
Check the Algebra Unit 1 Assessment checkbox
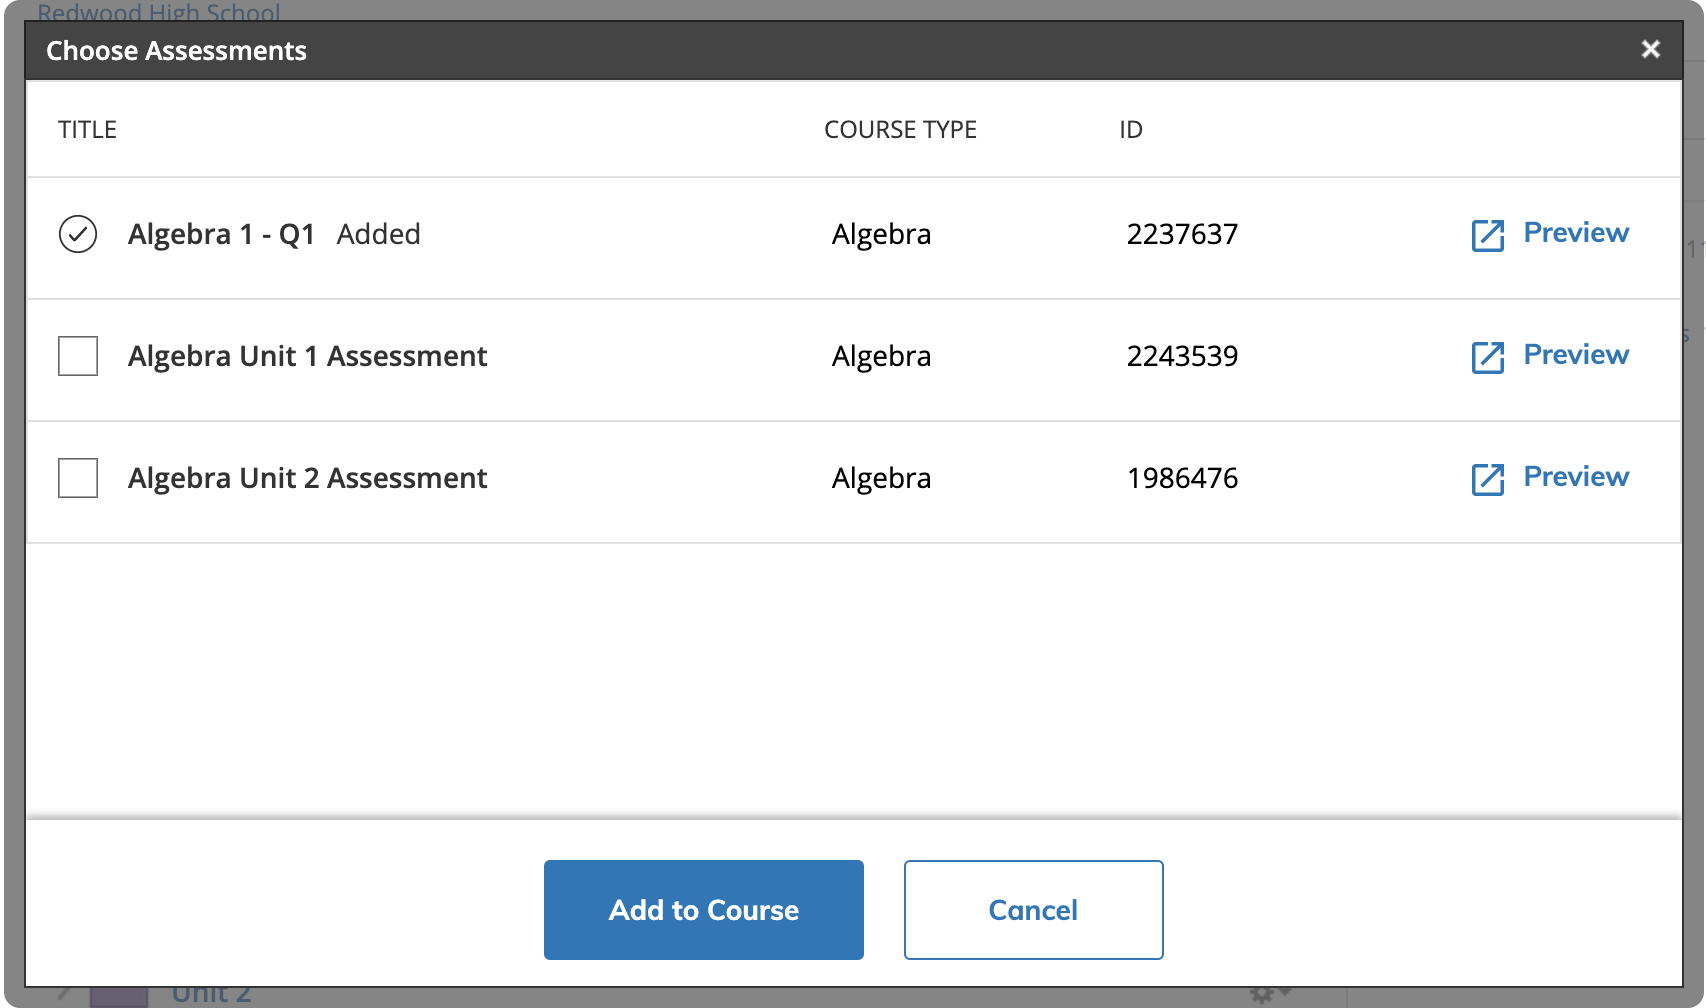tap(78, 356)
